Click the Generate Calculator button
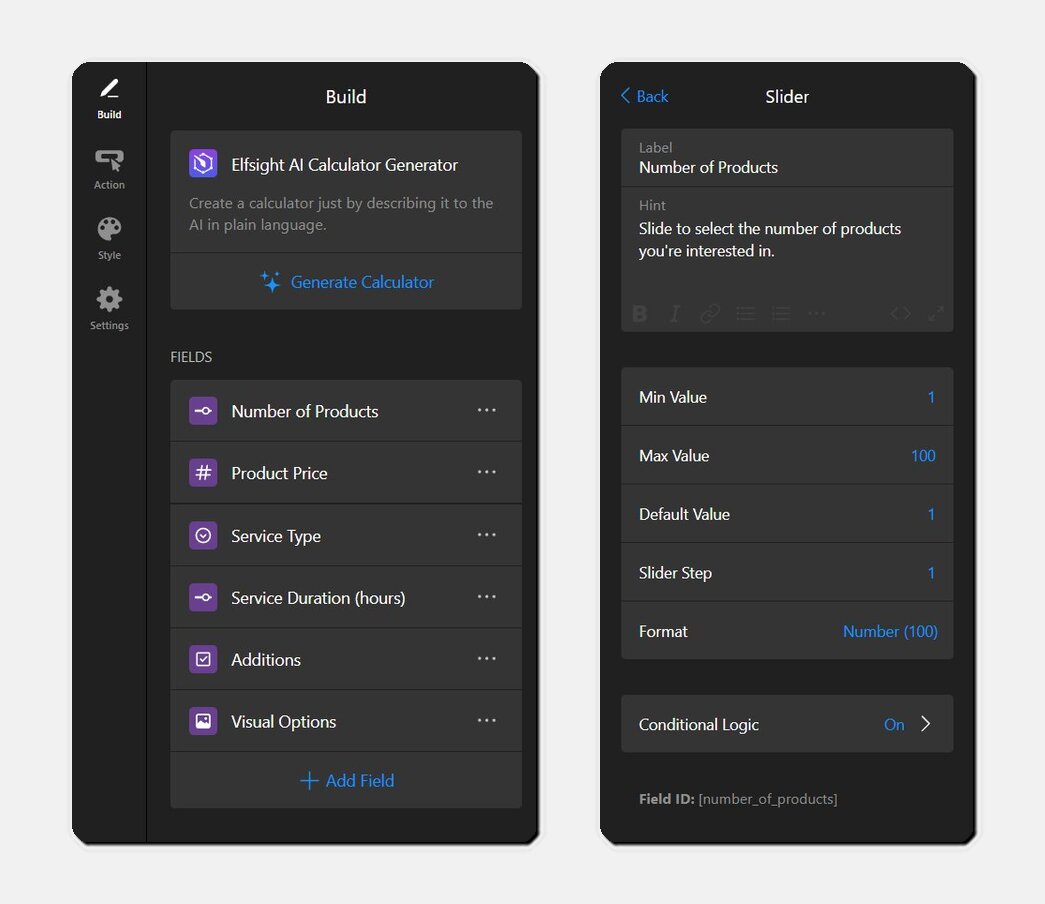The width and height of the screenshot is (1045, 904). click(x=346, y=281)
